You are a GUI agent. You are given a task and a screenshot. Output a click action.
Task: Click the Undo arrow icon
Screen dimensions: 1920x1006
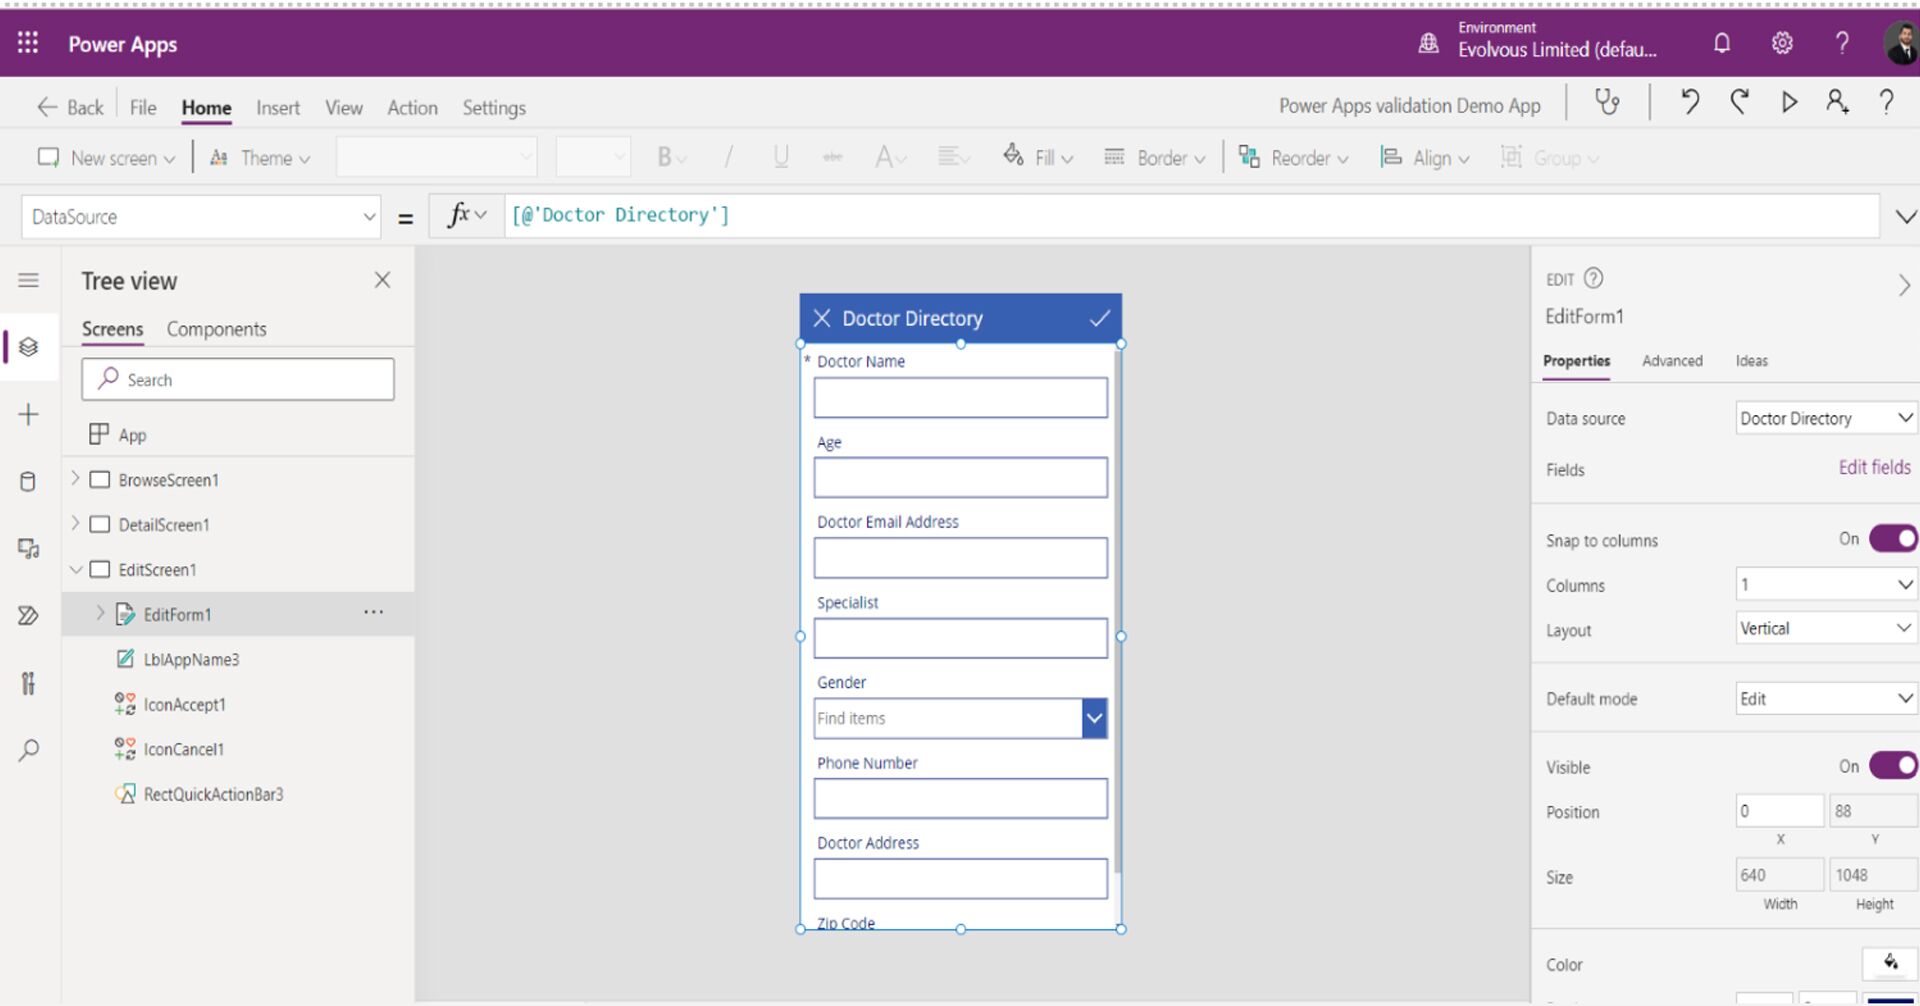1690,102
